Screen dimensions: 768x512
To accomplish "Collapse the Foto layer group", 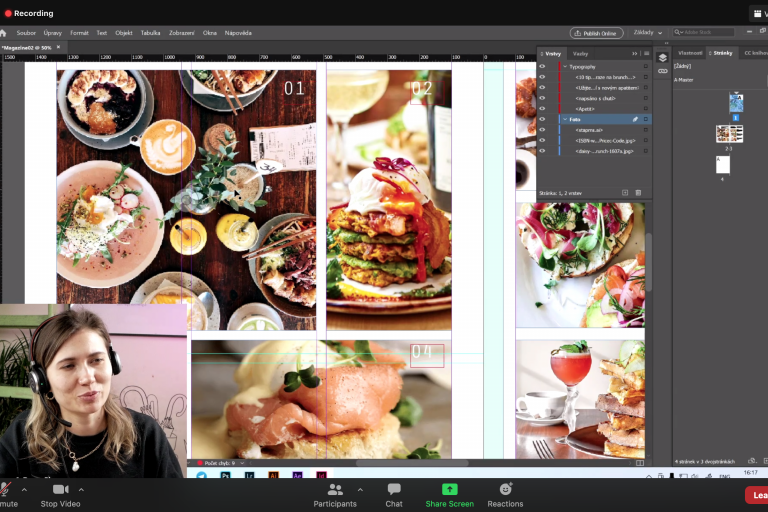I will [x=565, y=119].
